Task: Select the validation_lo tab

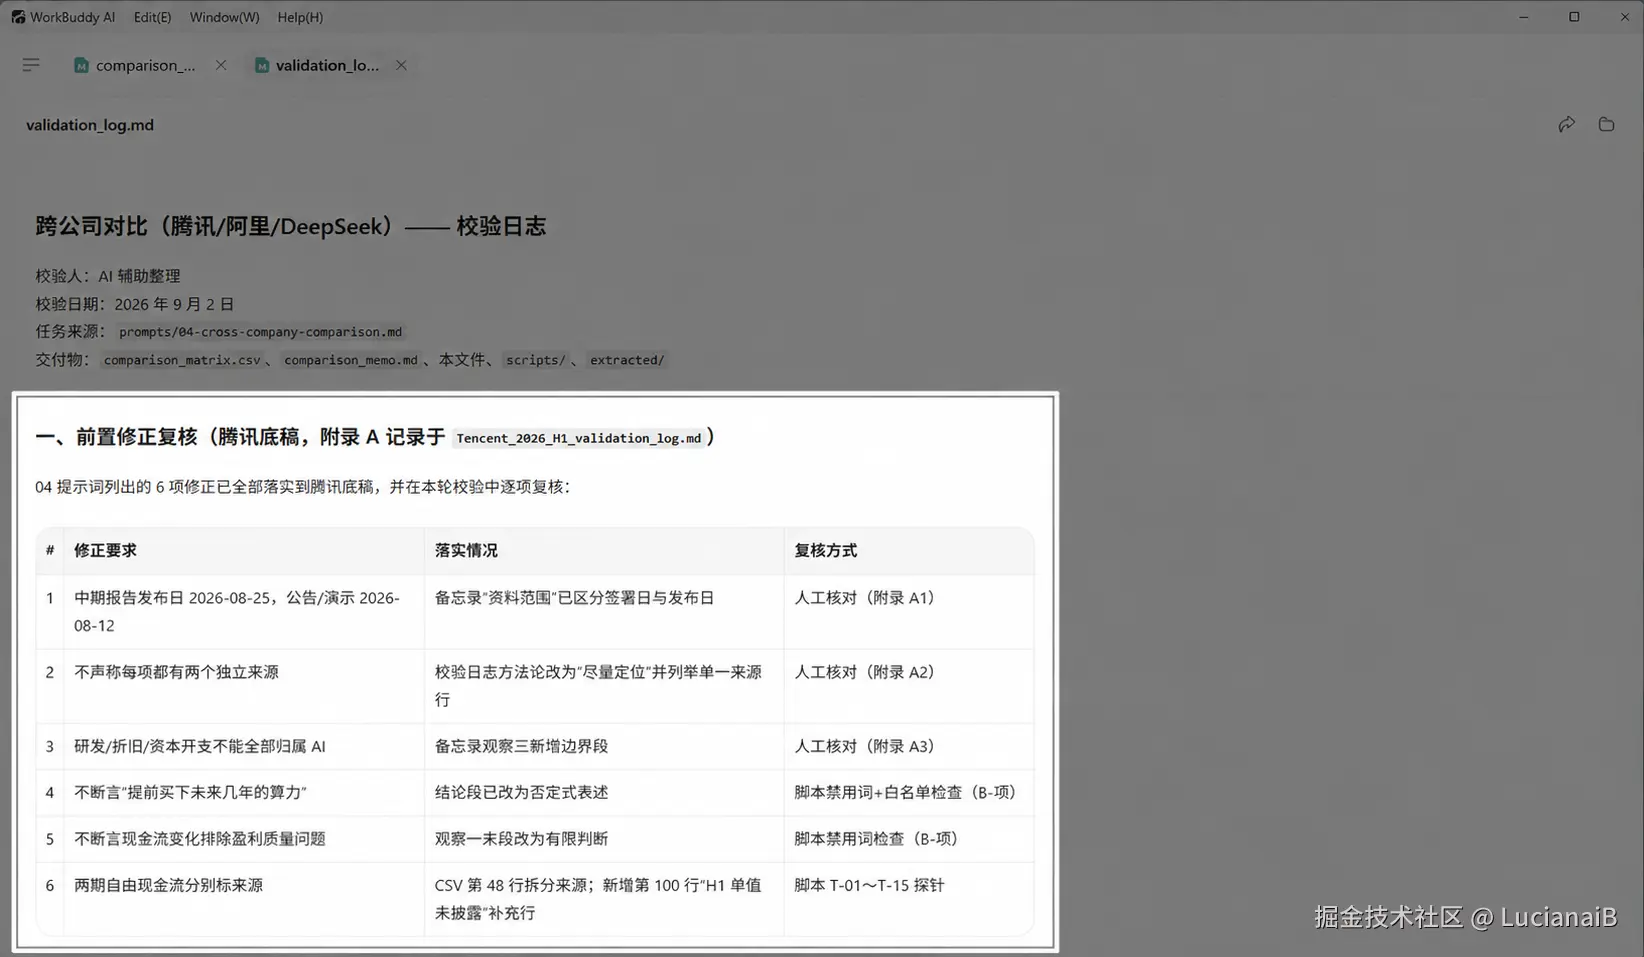Action: tap(327, 65)
